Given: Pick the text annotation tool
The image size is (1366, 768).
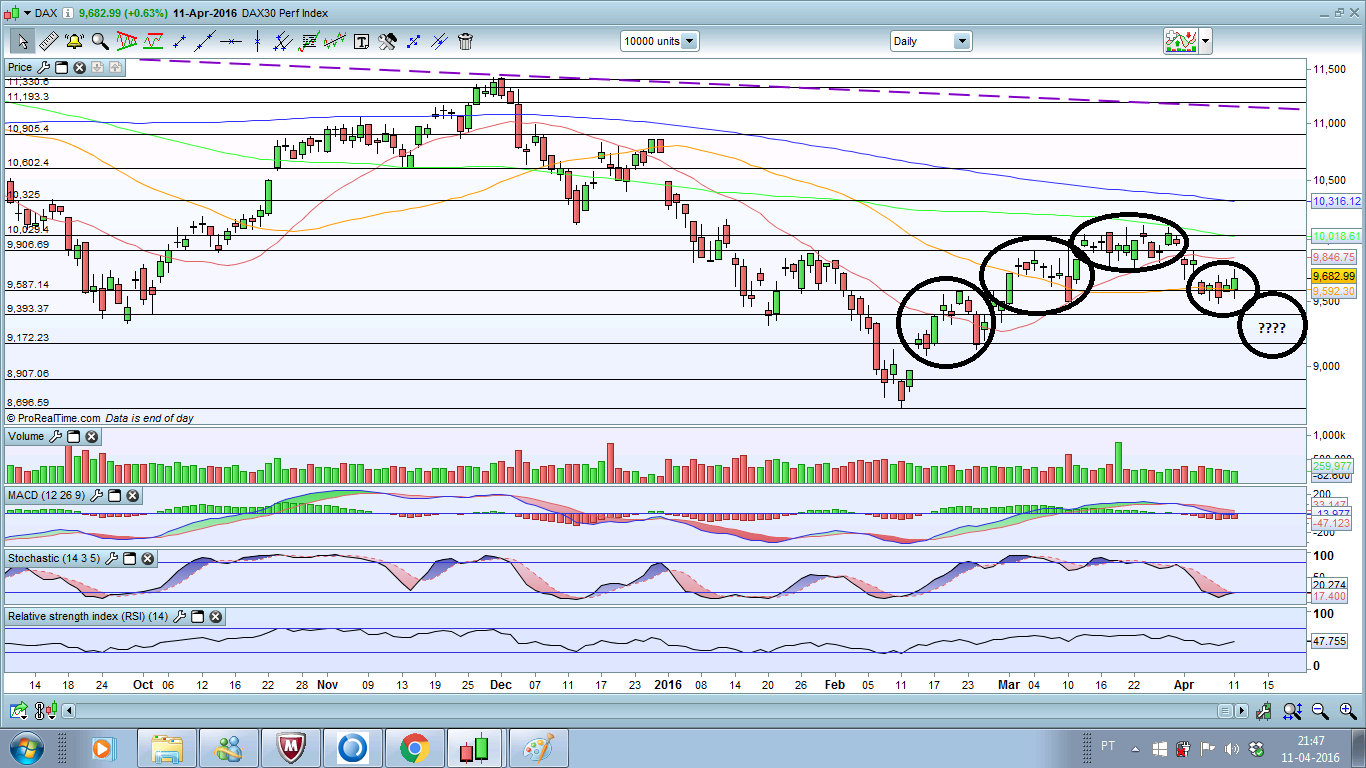Looking at the screenshot, I should coord(361,41).
